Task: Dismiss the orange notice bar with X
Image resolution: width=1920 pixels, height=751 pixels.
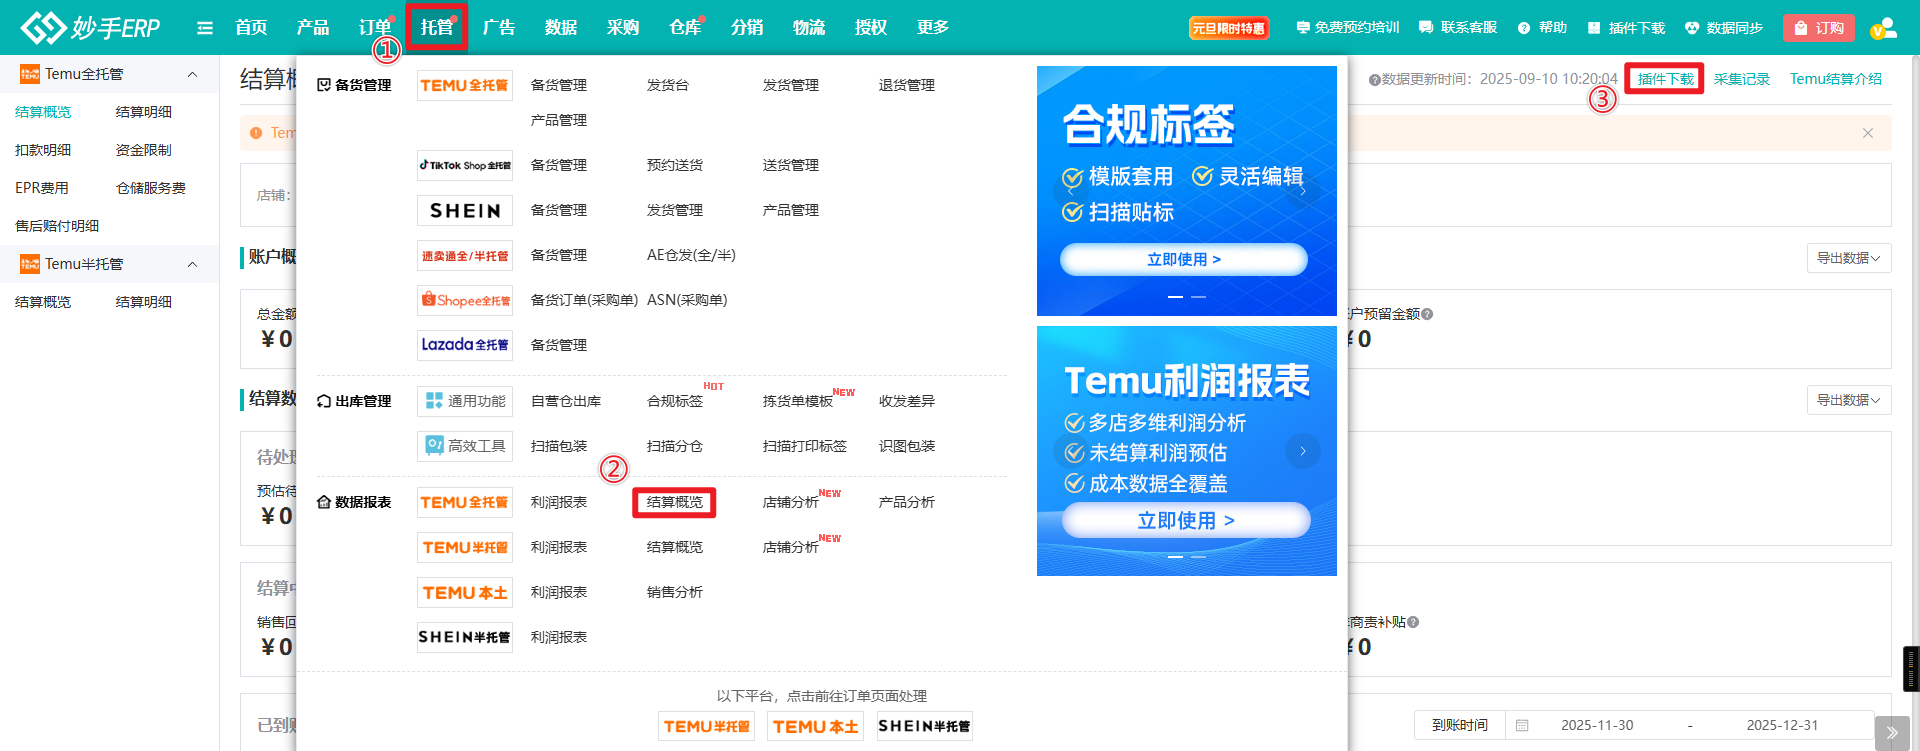Action: tap(1867, 133)
